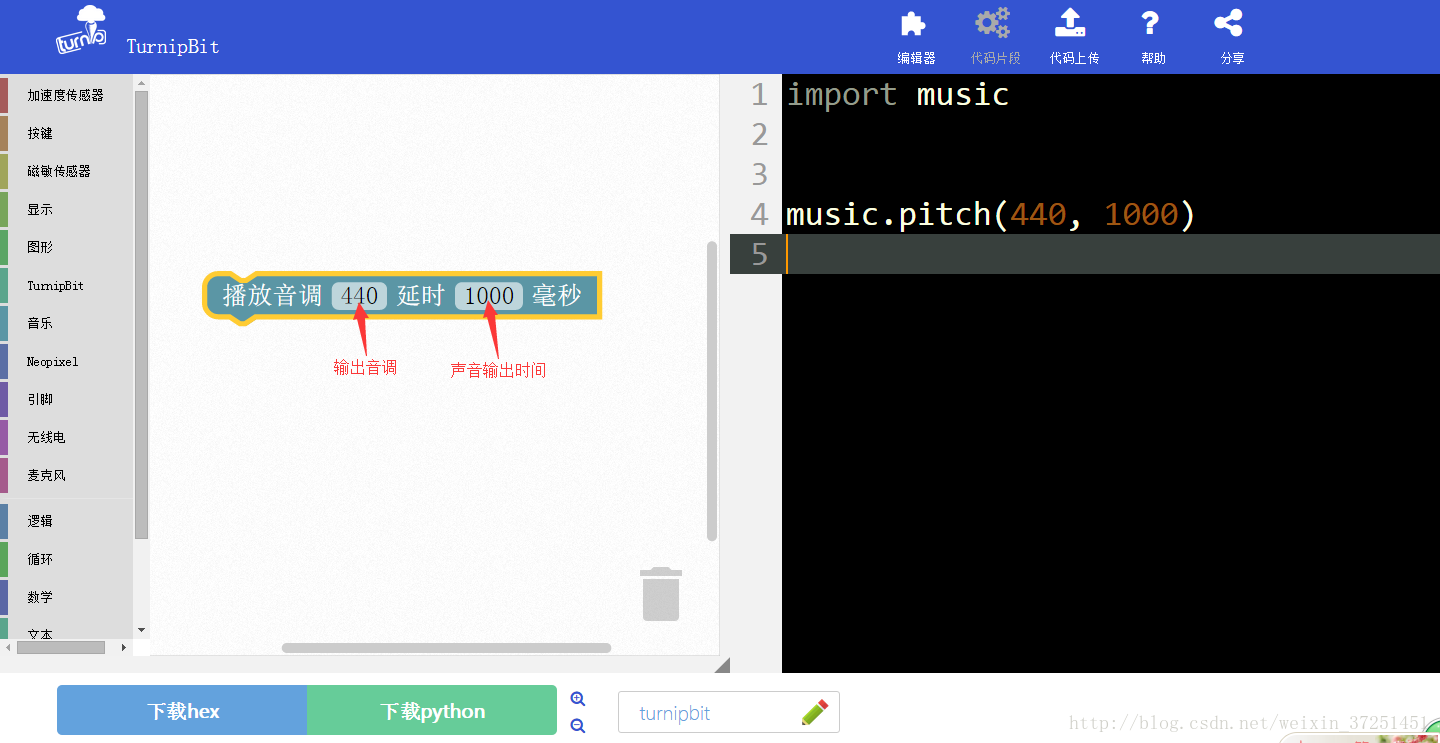Image resolution: width=1440 pixels, height=743 pixels.
Task: Click the category list scroll-down arrow
Action: [141, 630]
